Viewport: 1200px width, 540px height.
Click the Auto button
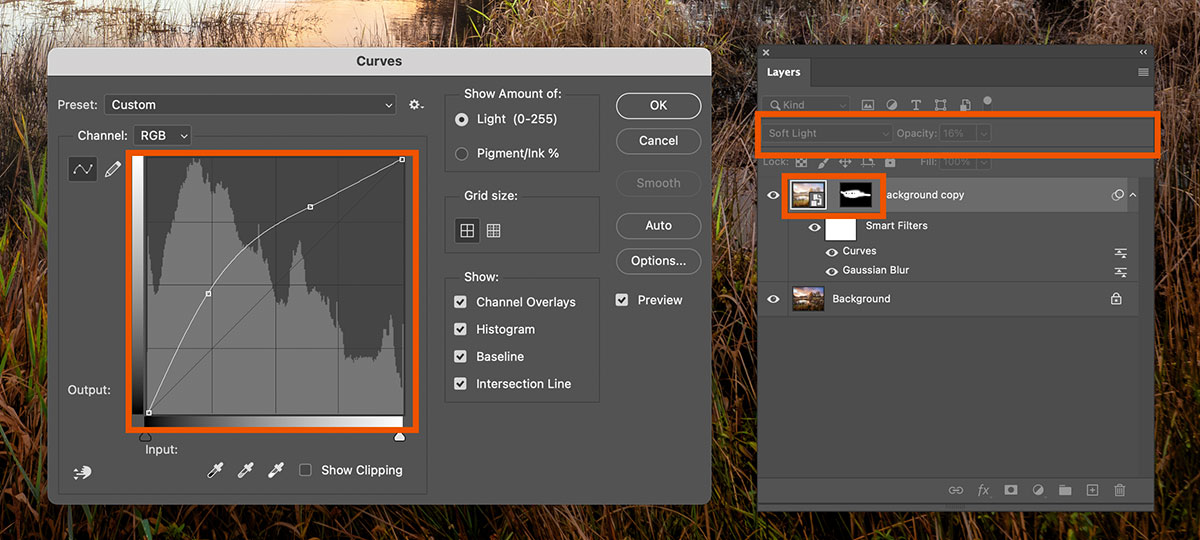(658, 225)
